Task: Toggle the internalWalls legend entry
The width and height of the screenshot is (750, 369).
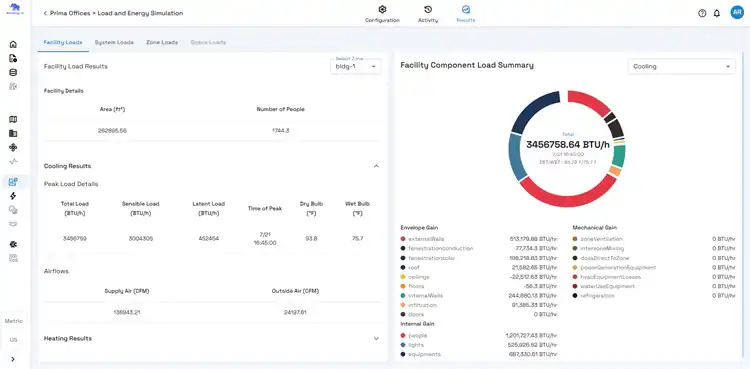Action: point(421,296)
